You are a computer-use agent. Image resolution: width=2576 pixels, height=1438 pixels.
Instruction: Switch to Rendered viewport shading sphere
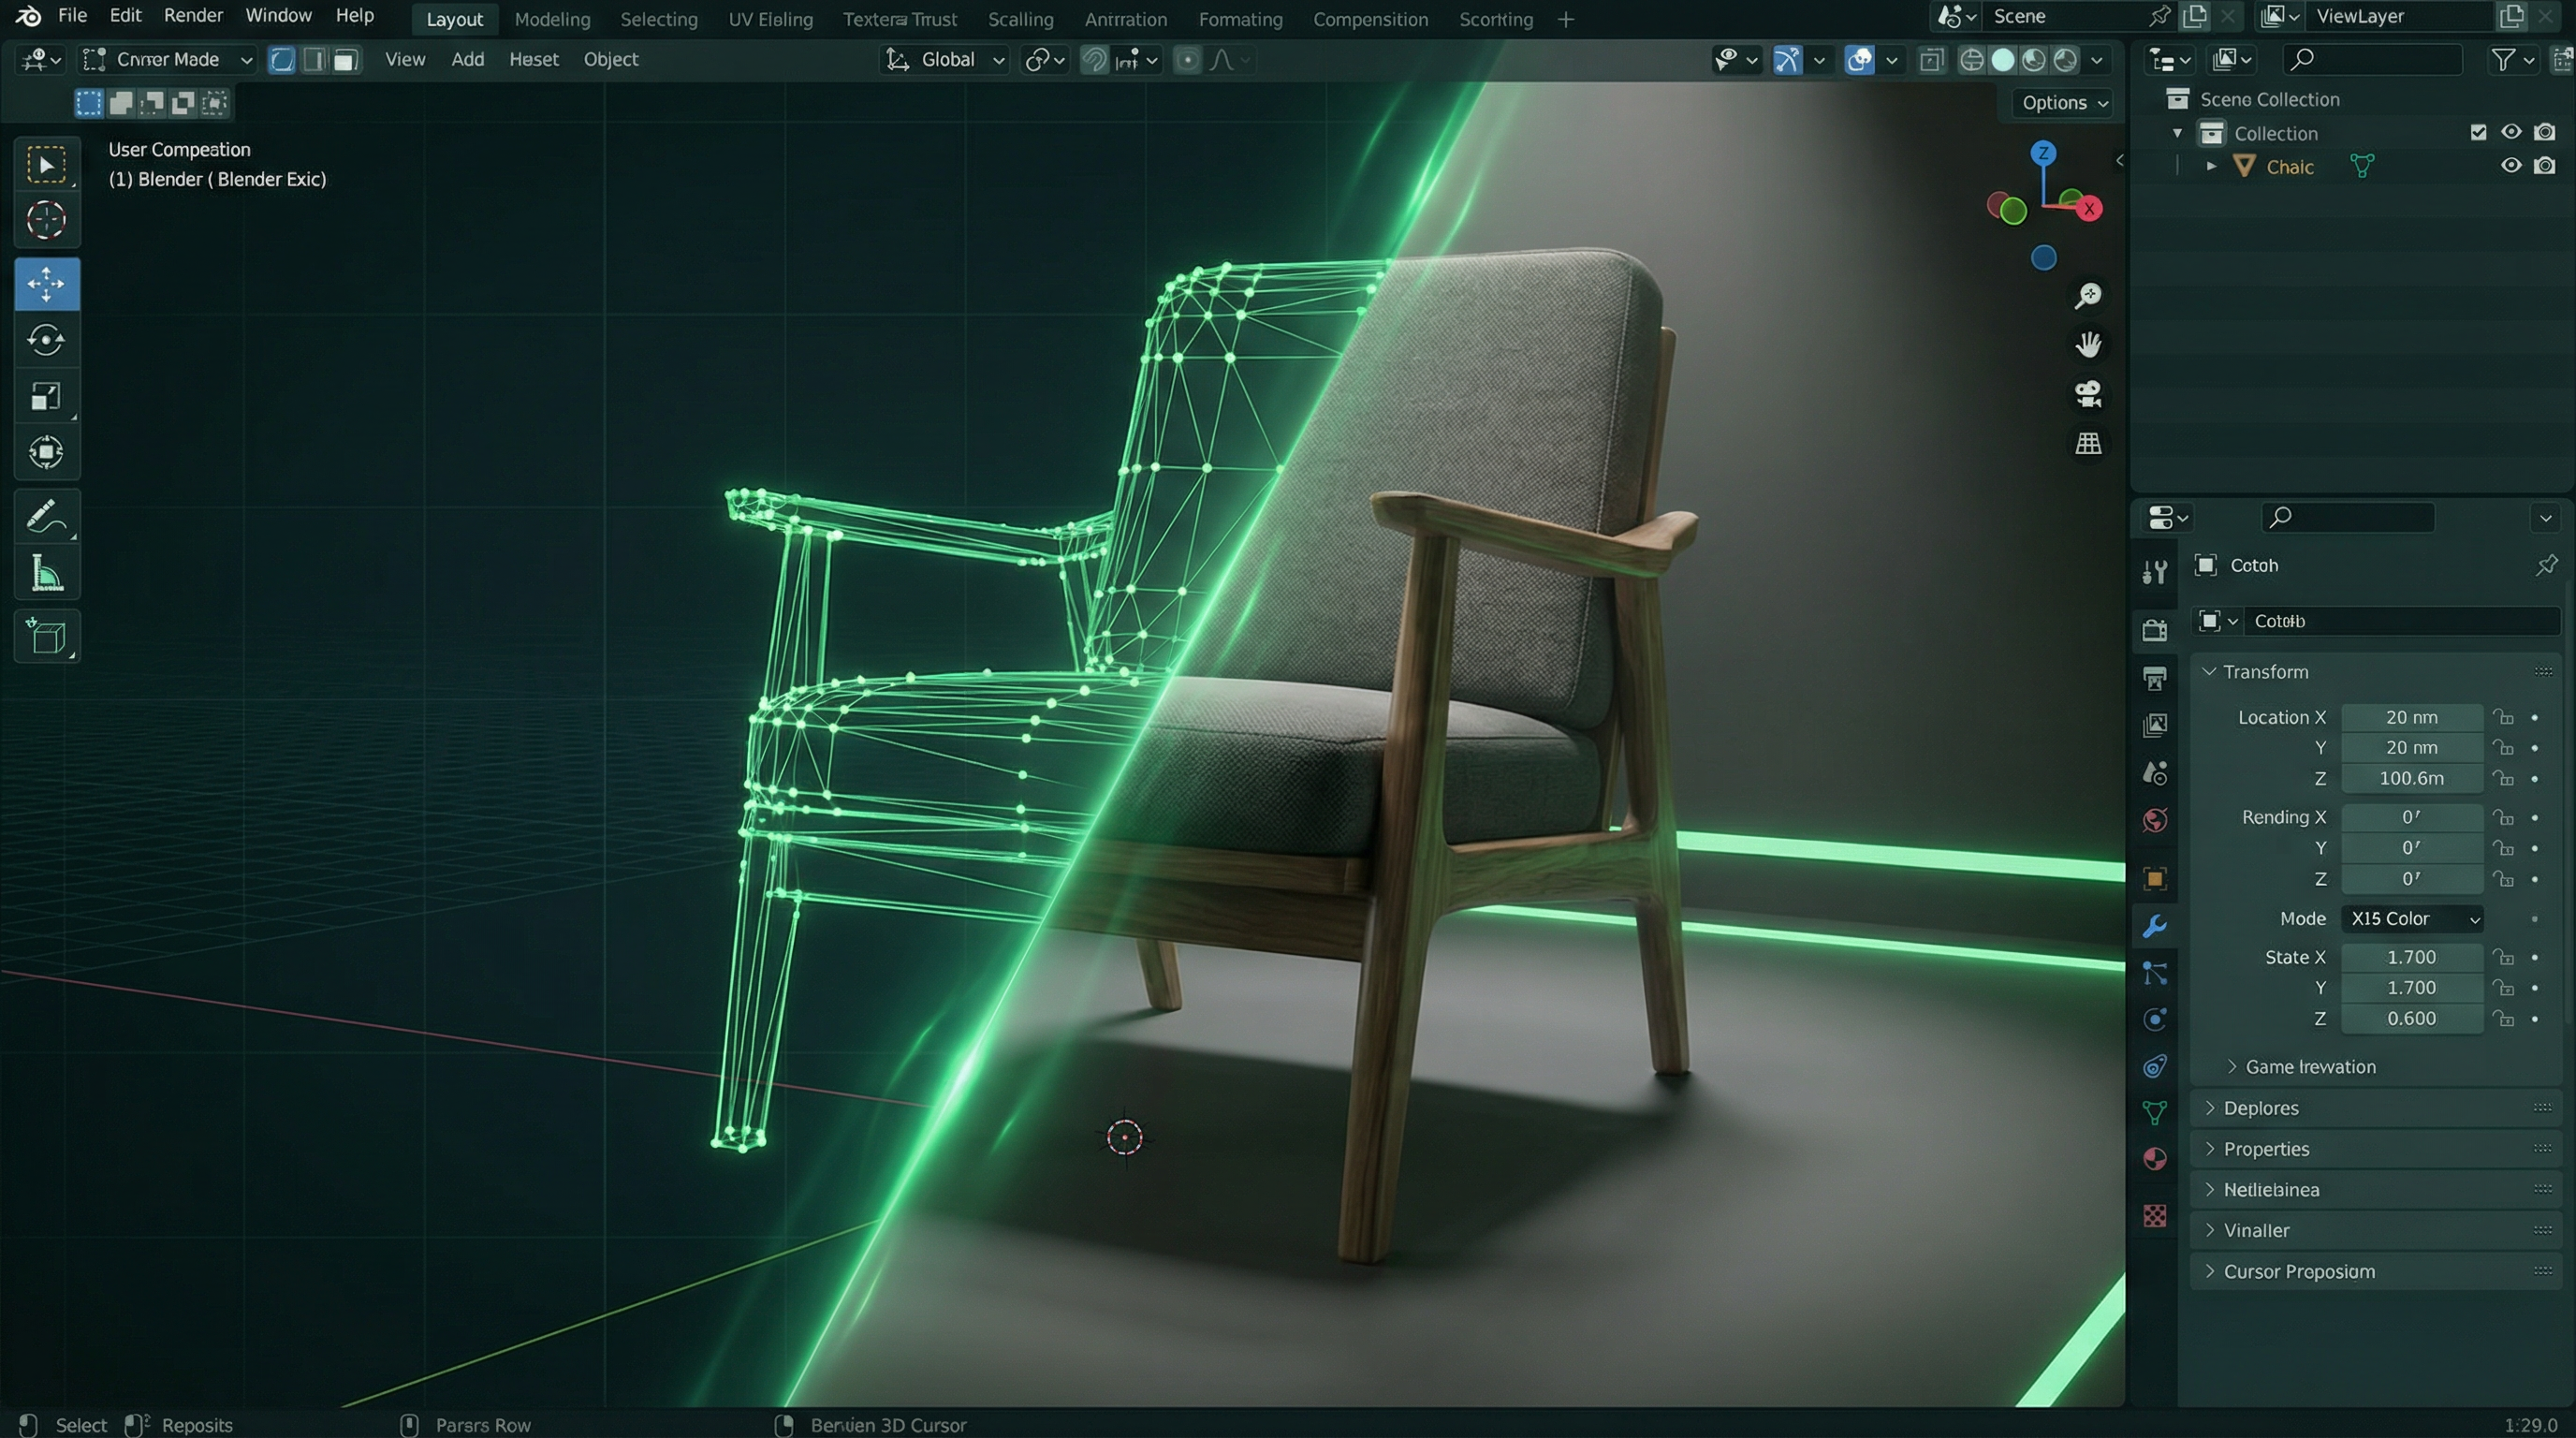2064,60
